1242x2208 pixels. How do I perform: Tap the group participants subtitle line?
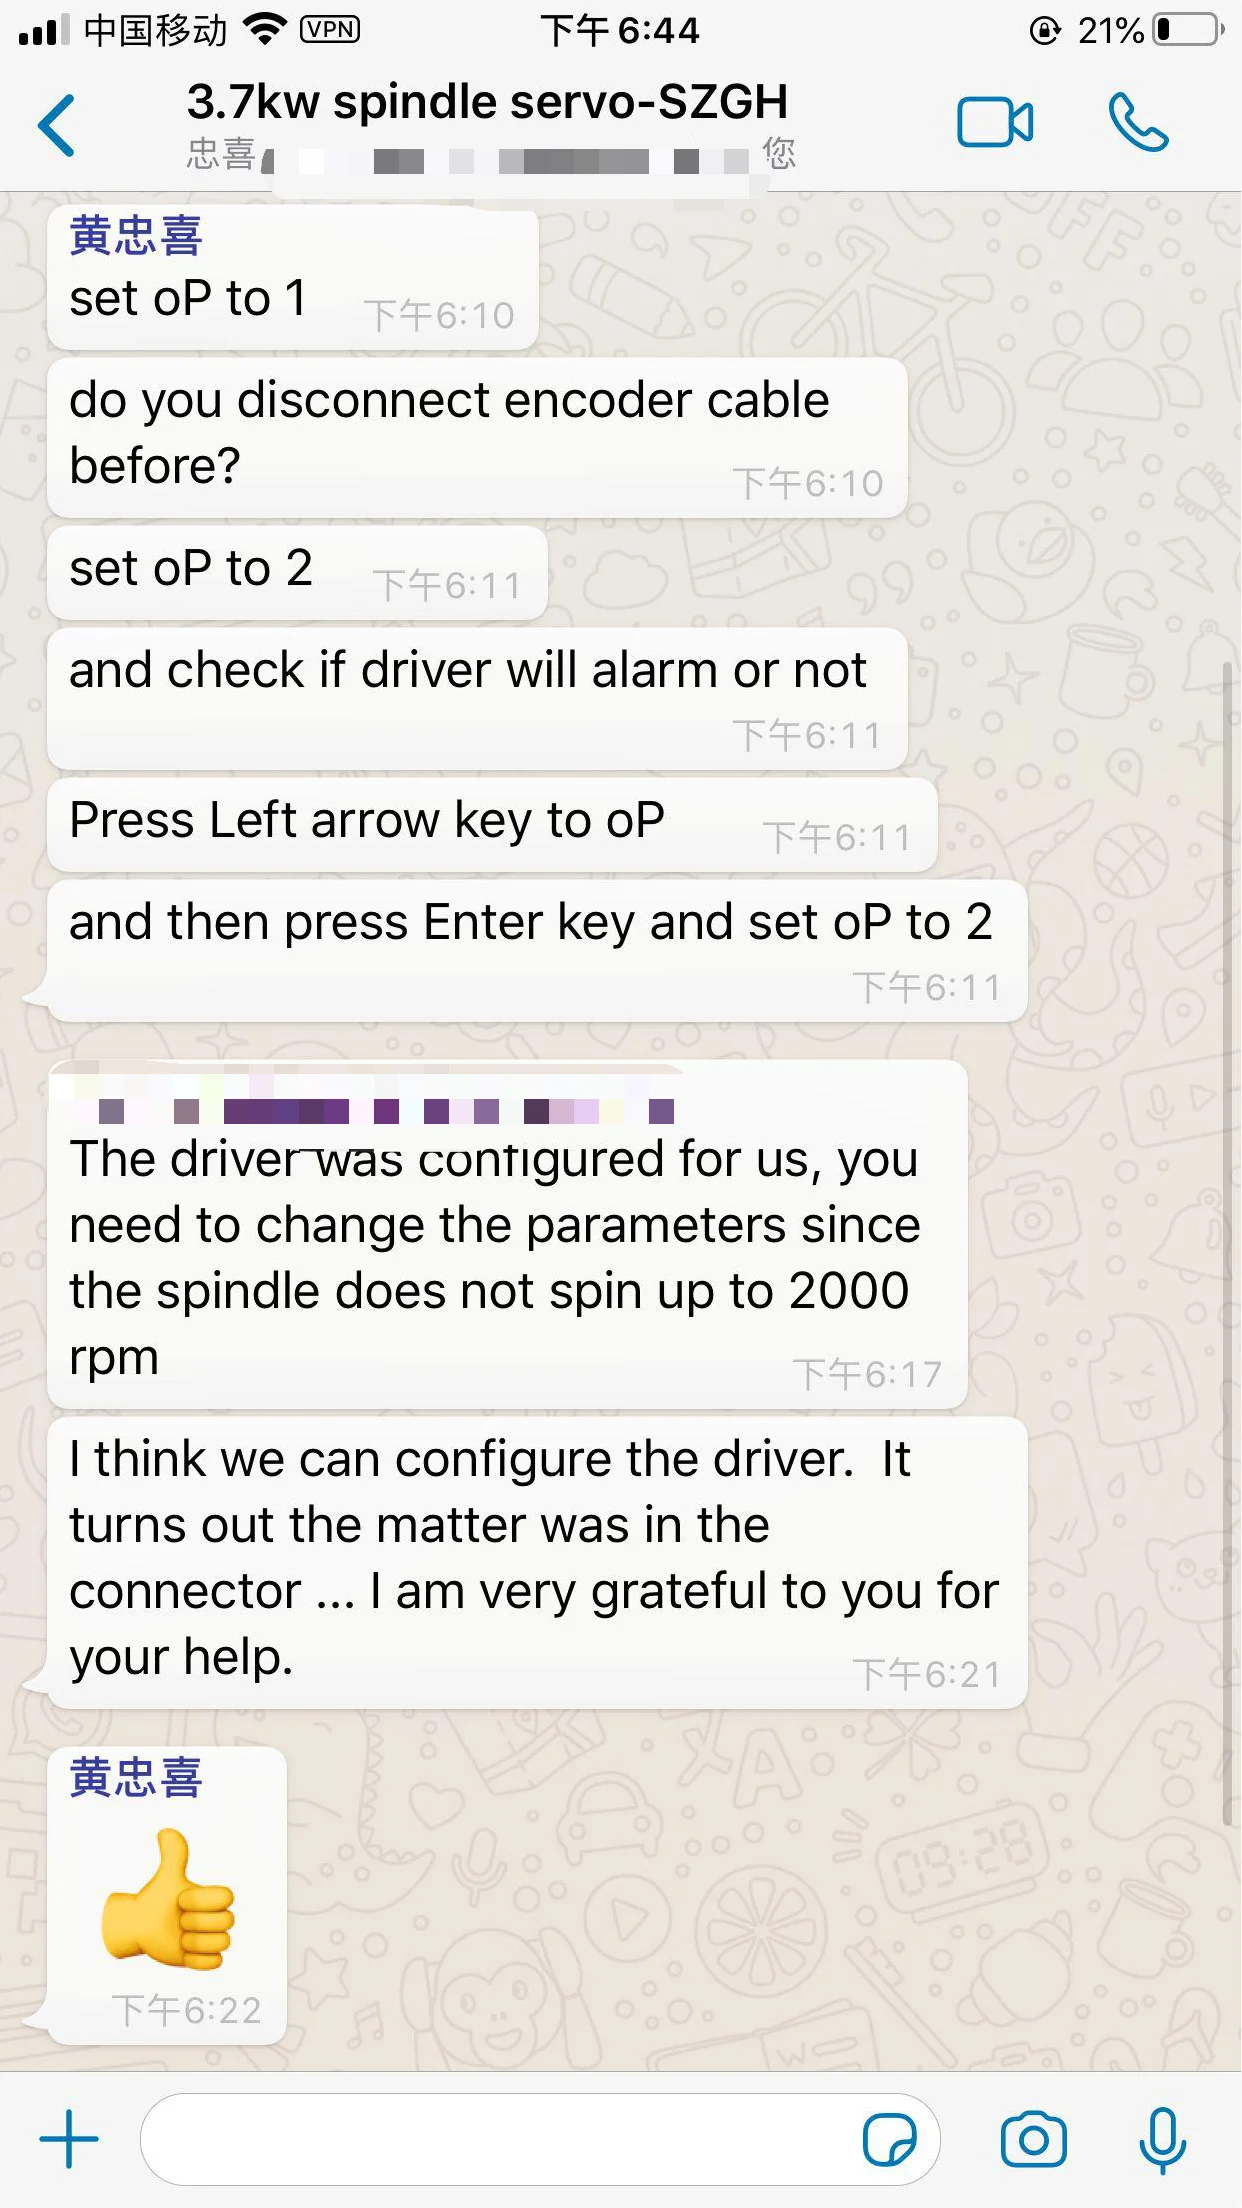pos(490,155)
